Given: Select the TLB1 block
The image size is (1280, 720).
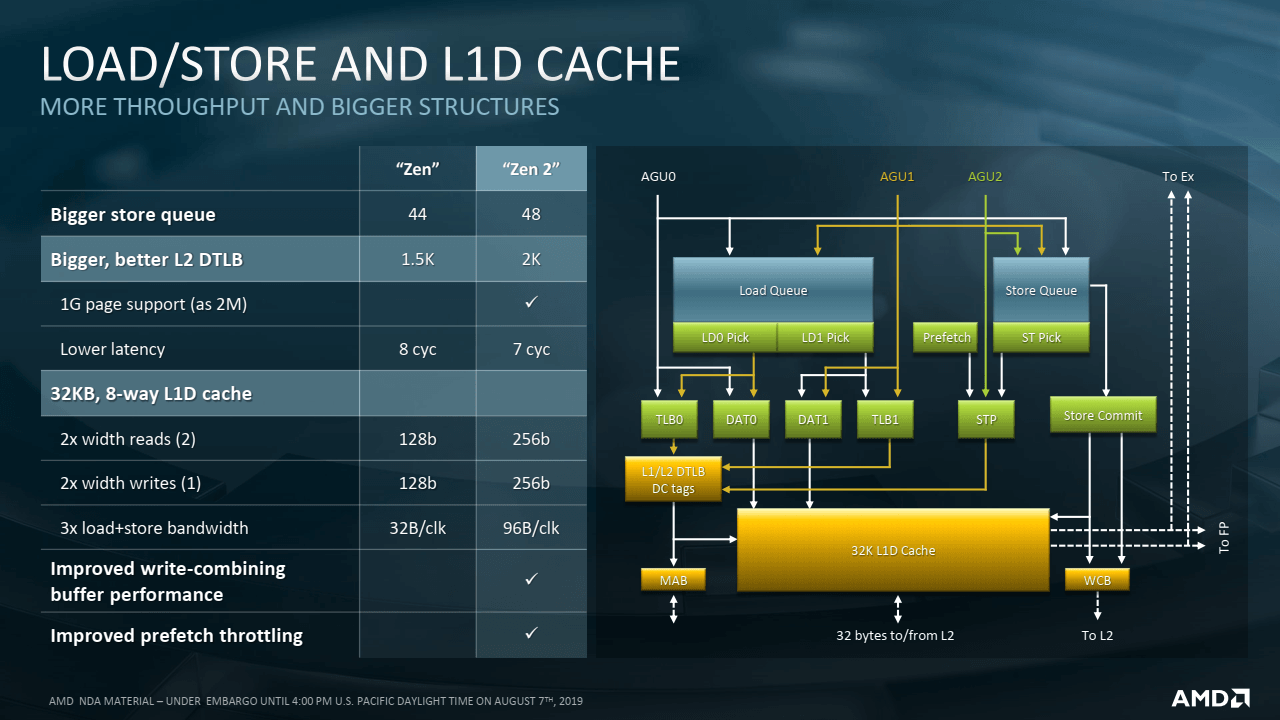Looking at the screenshot, I should click(885, 419).
